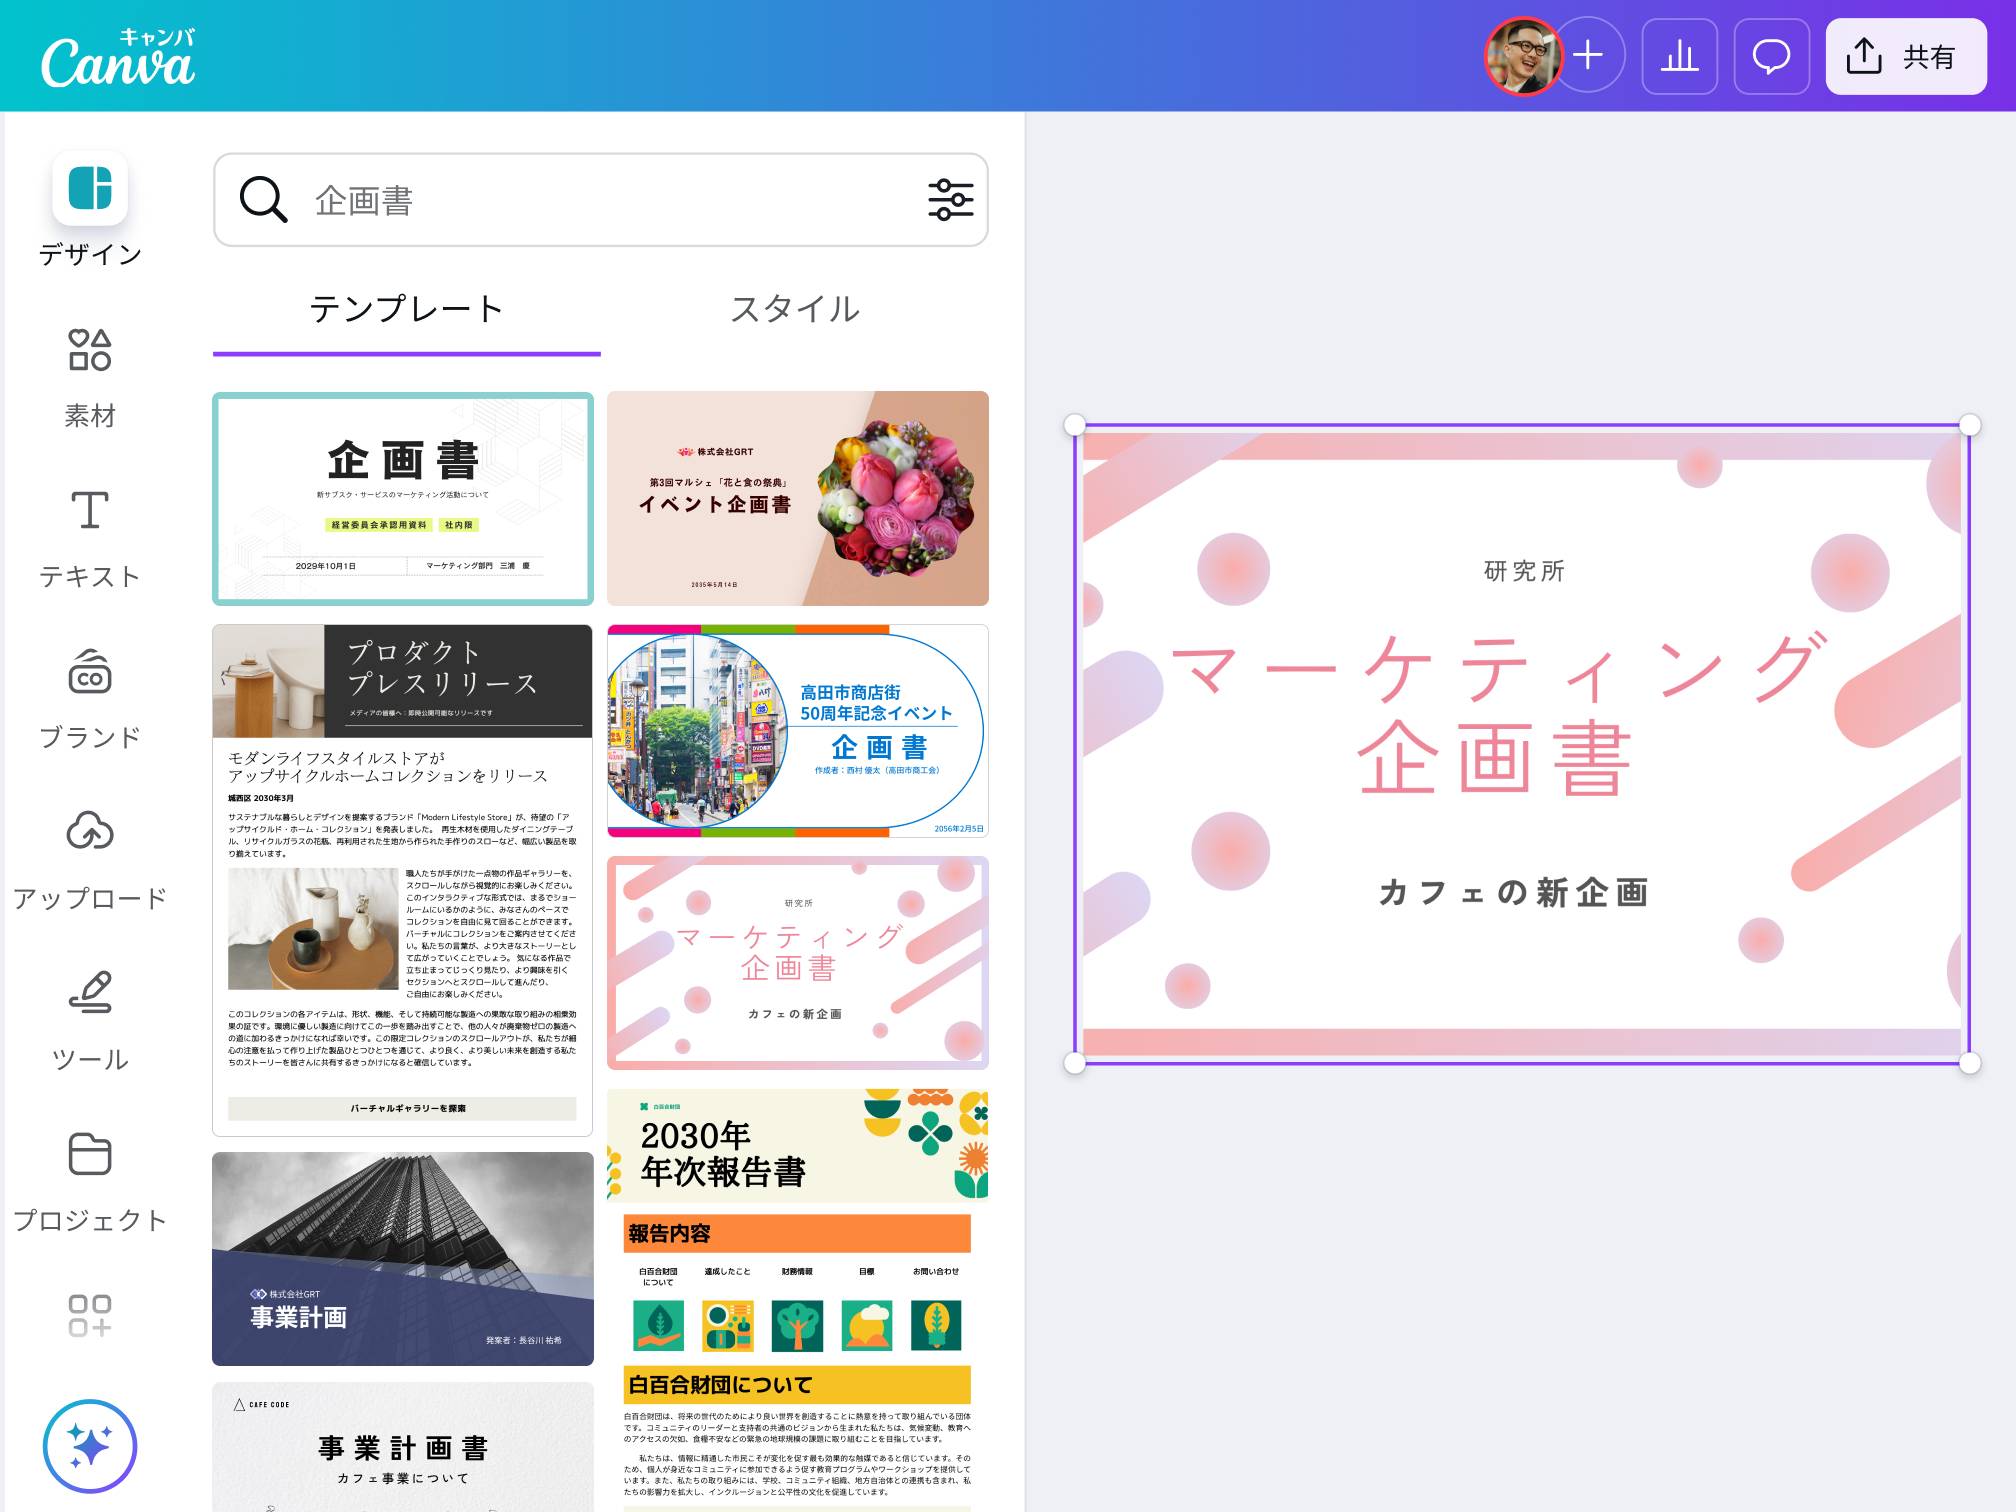
Task: Open the comments bubble icon
Action: pyautogui.click(x=1772, y=57)
